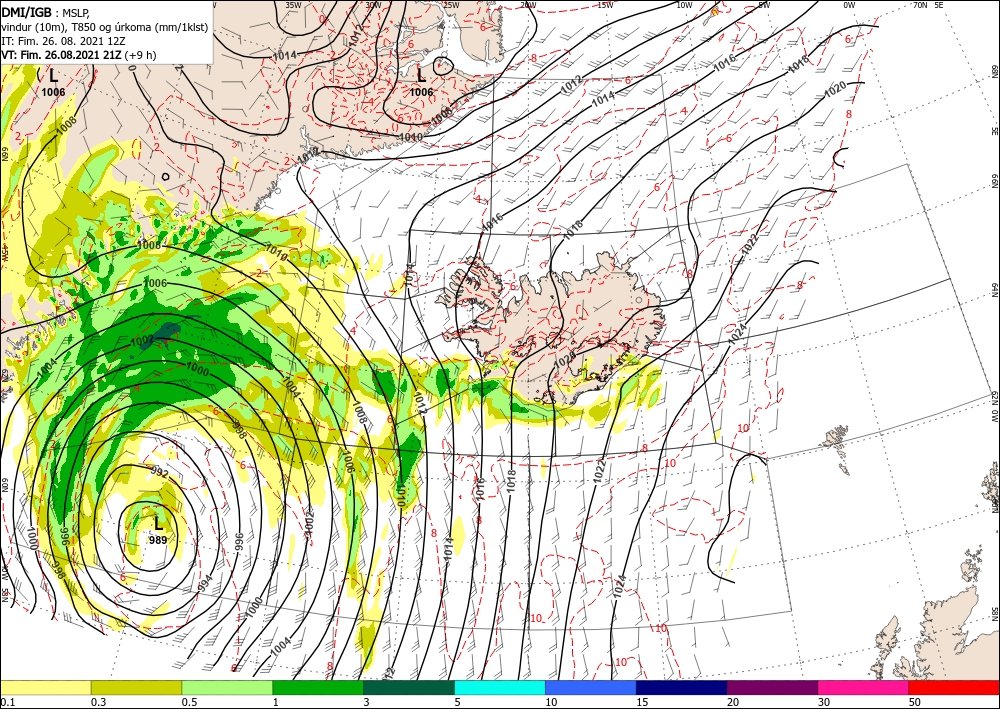Click the '50' legend value label

pyautogui.click(x=915, y=702)
